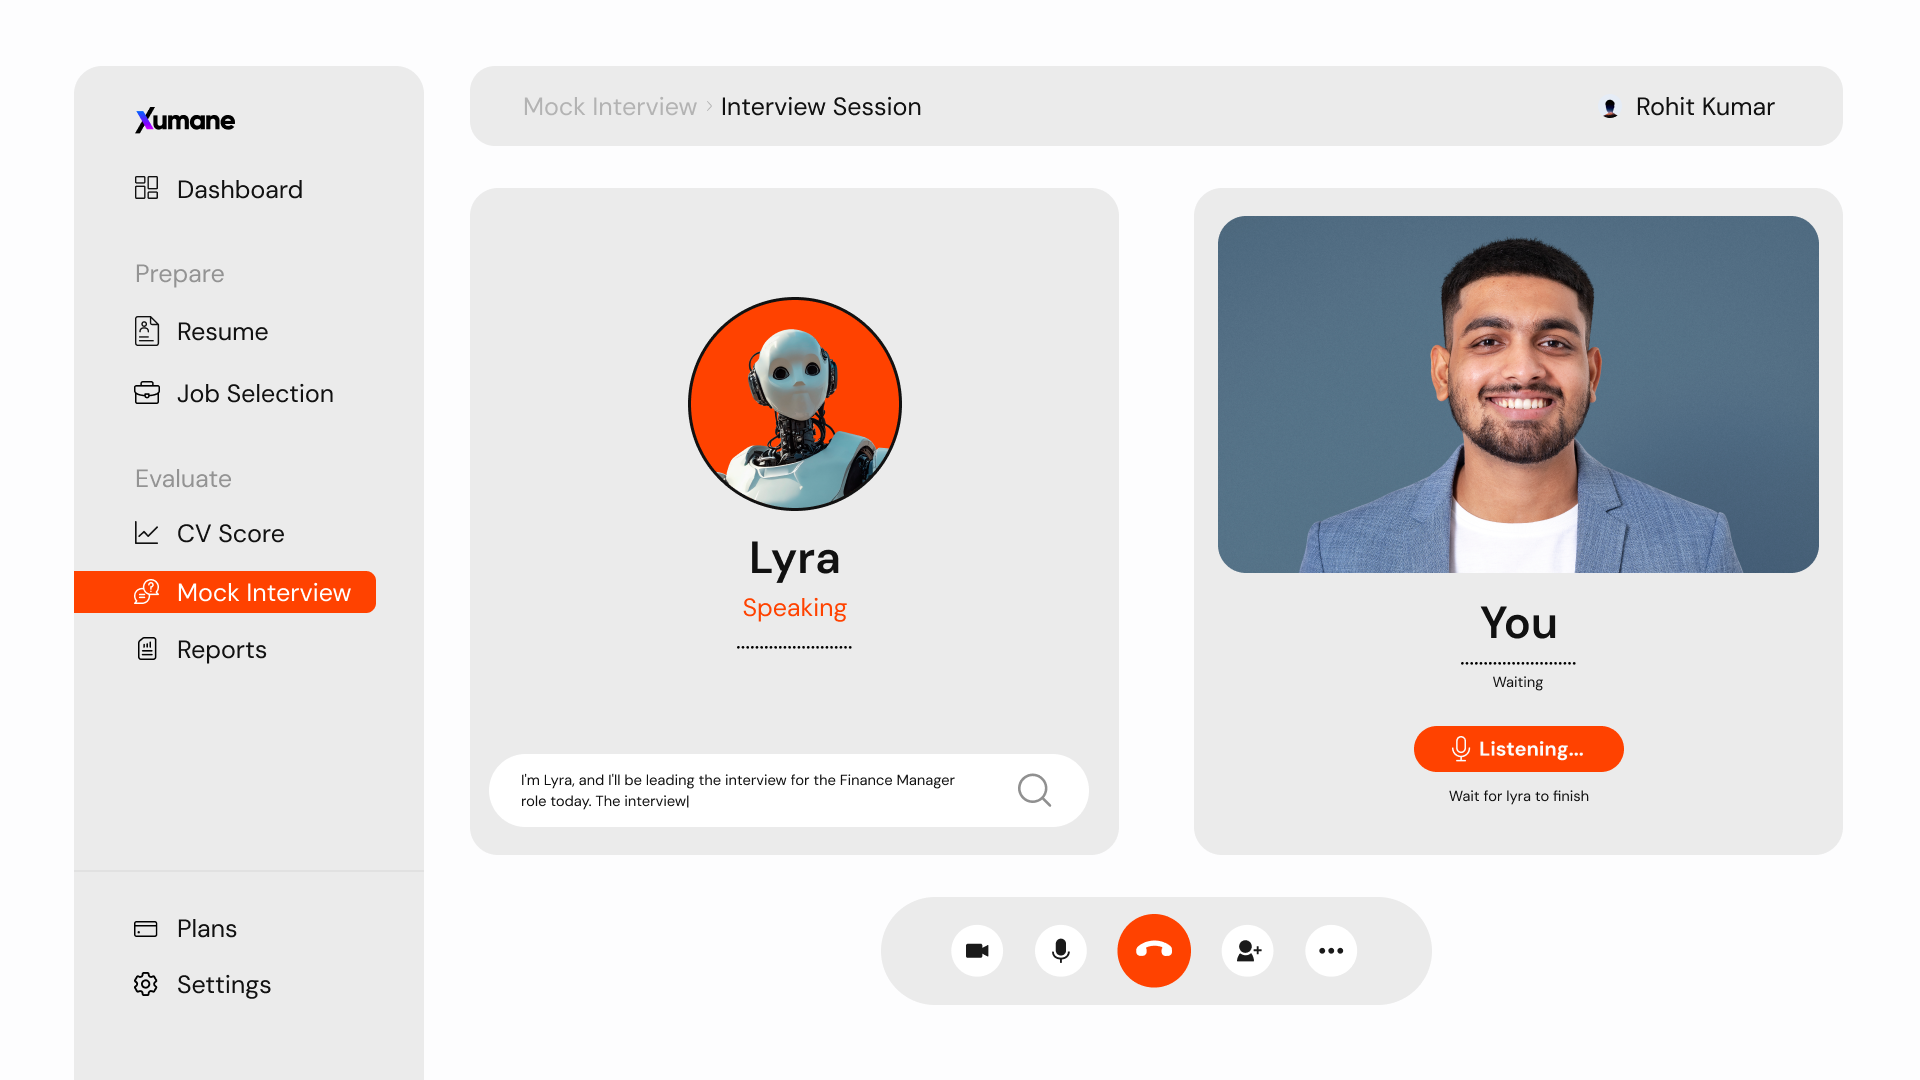Click the magnifier icon in transcript box
1920x1080 pixels.
pyautogui.click(x=1034, y=790)
